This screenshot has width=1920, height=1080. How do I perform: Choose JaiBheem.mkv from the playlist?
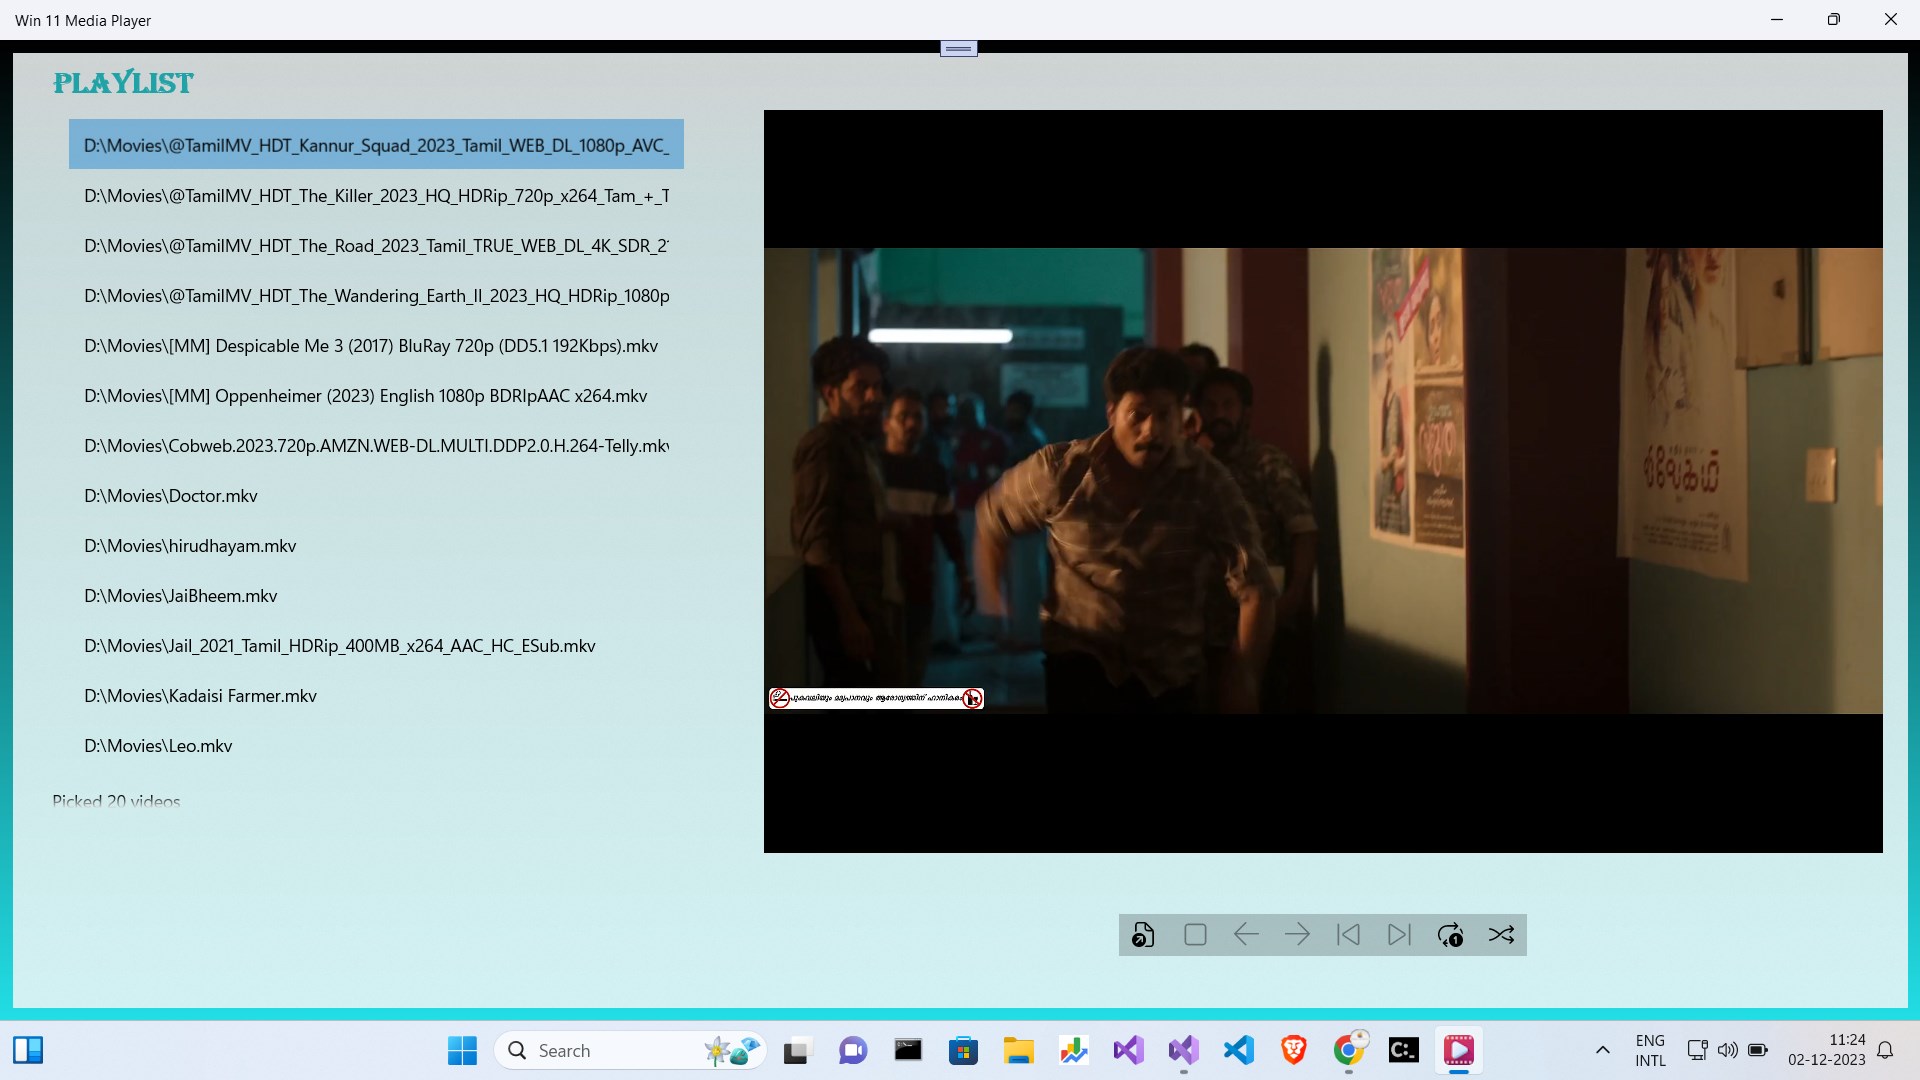click(376, 596)
